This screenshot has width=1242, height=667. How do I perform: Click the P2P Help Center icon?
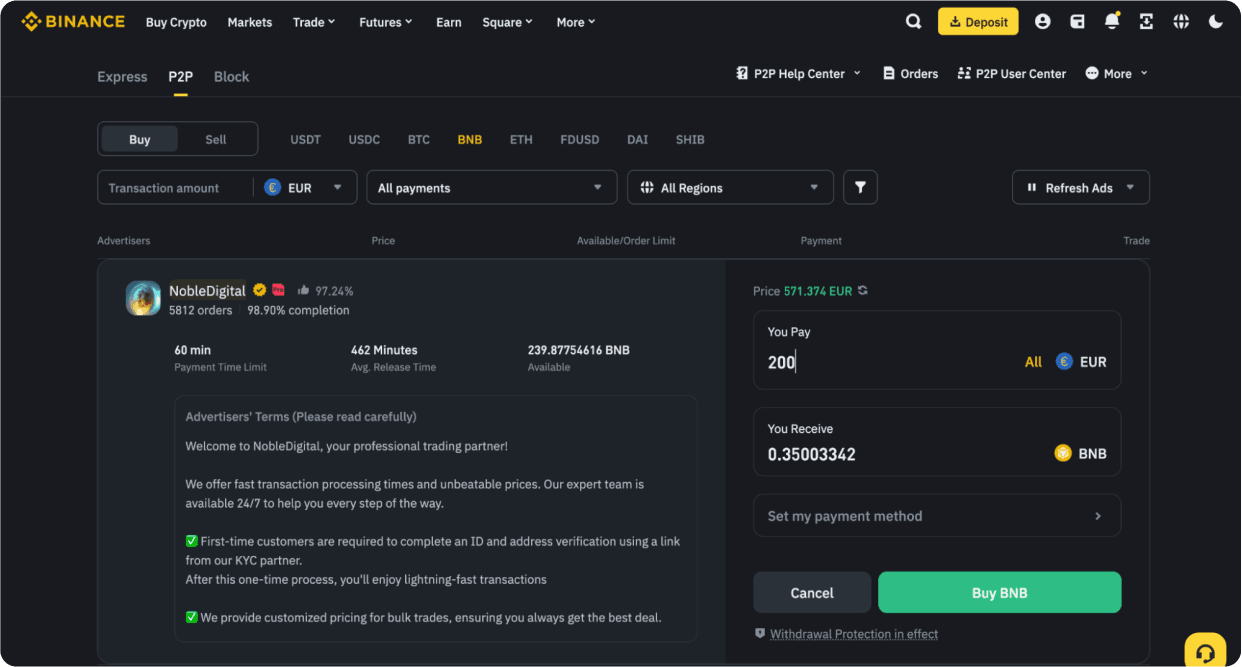coord(742,73)
